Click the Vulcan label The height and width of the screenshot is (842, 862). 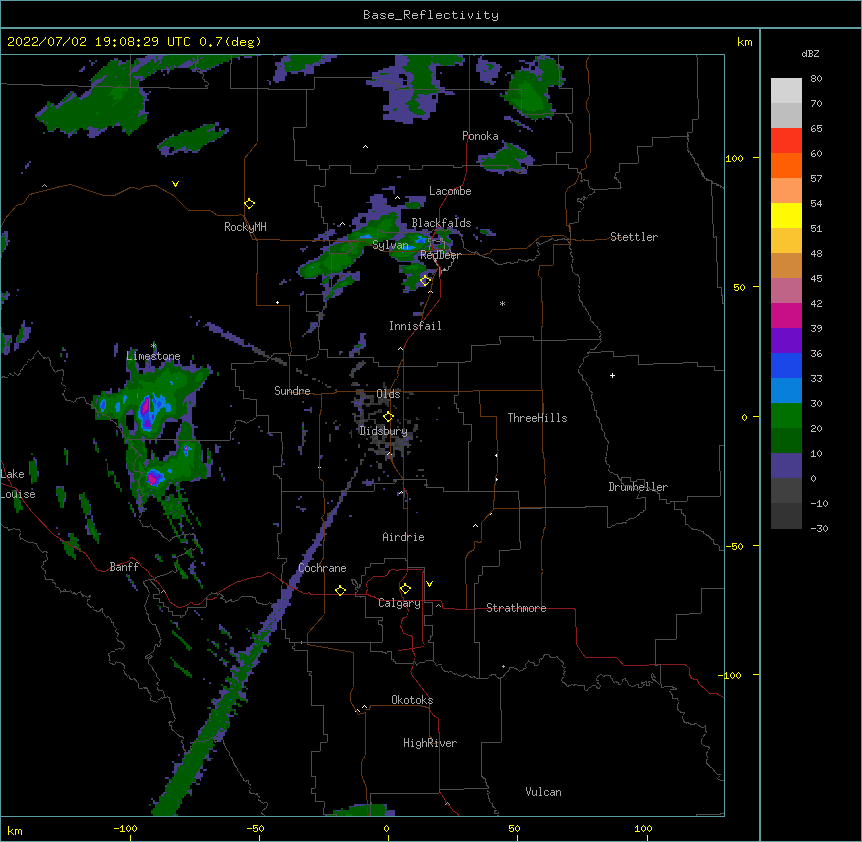[x=543, y=792]
